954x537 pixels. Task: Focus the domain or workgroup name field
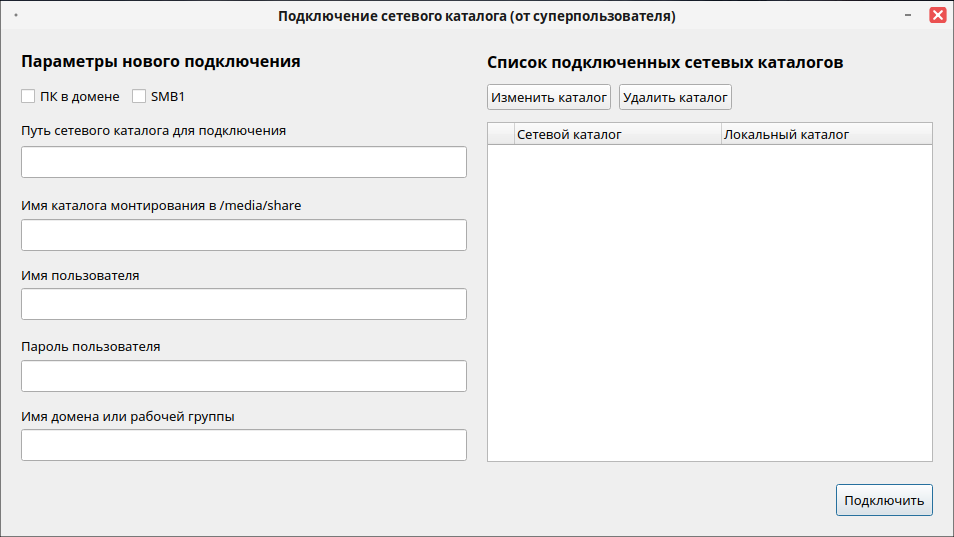[243, 445]
